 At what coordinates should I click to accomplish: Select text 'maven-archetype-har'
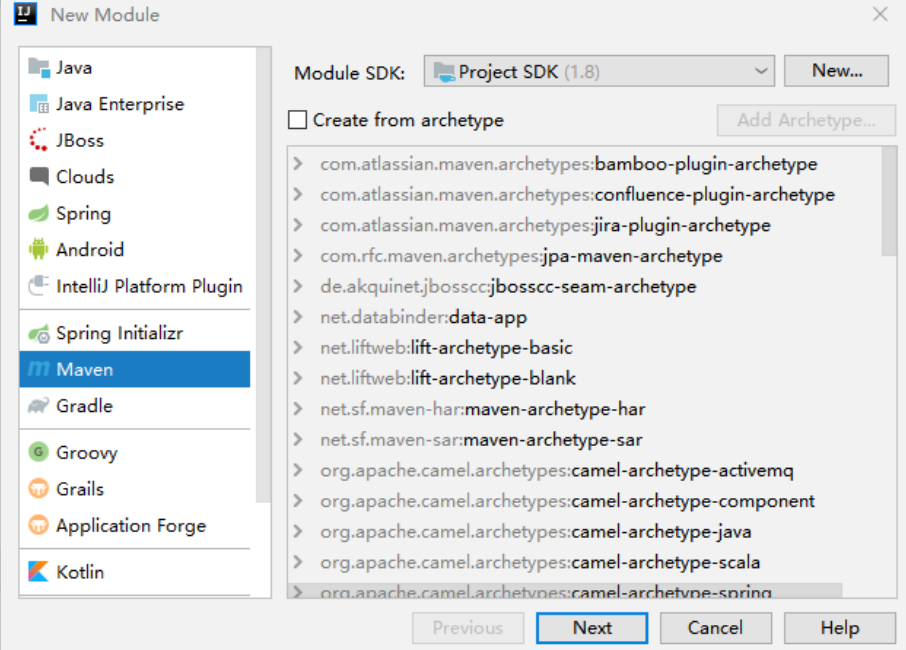[x=555, y=409]
